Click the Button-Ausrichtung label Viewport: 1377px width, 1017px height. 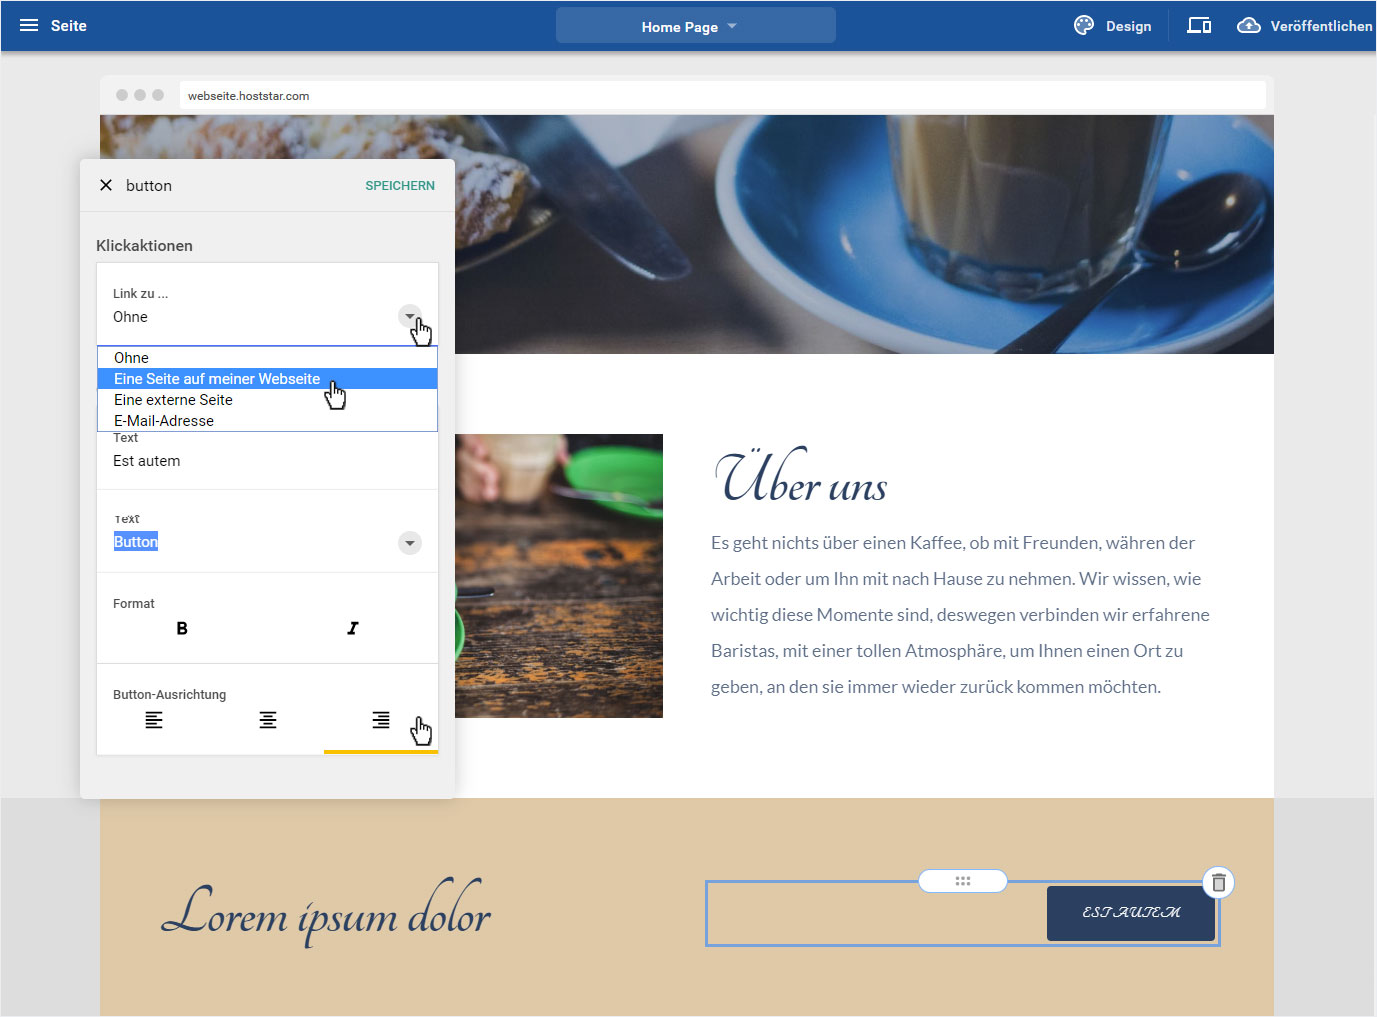coord(169,695)
